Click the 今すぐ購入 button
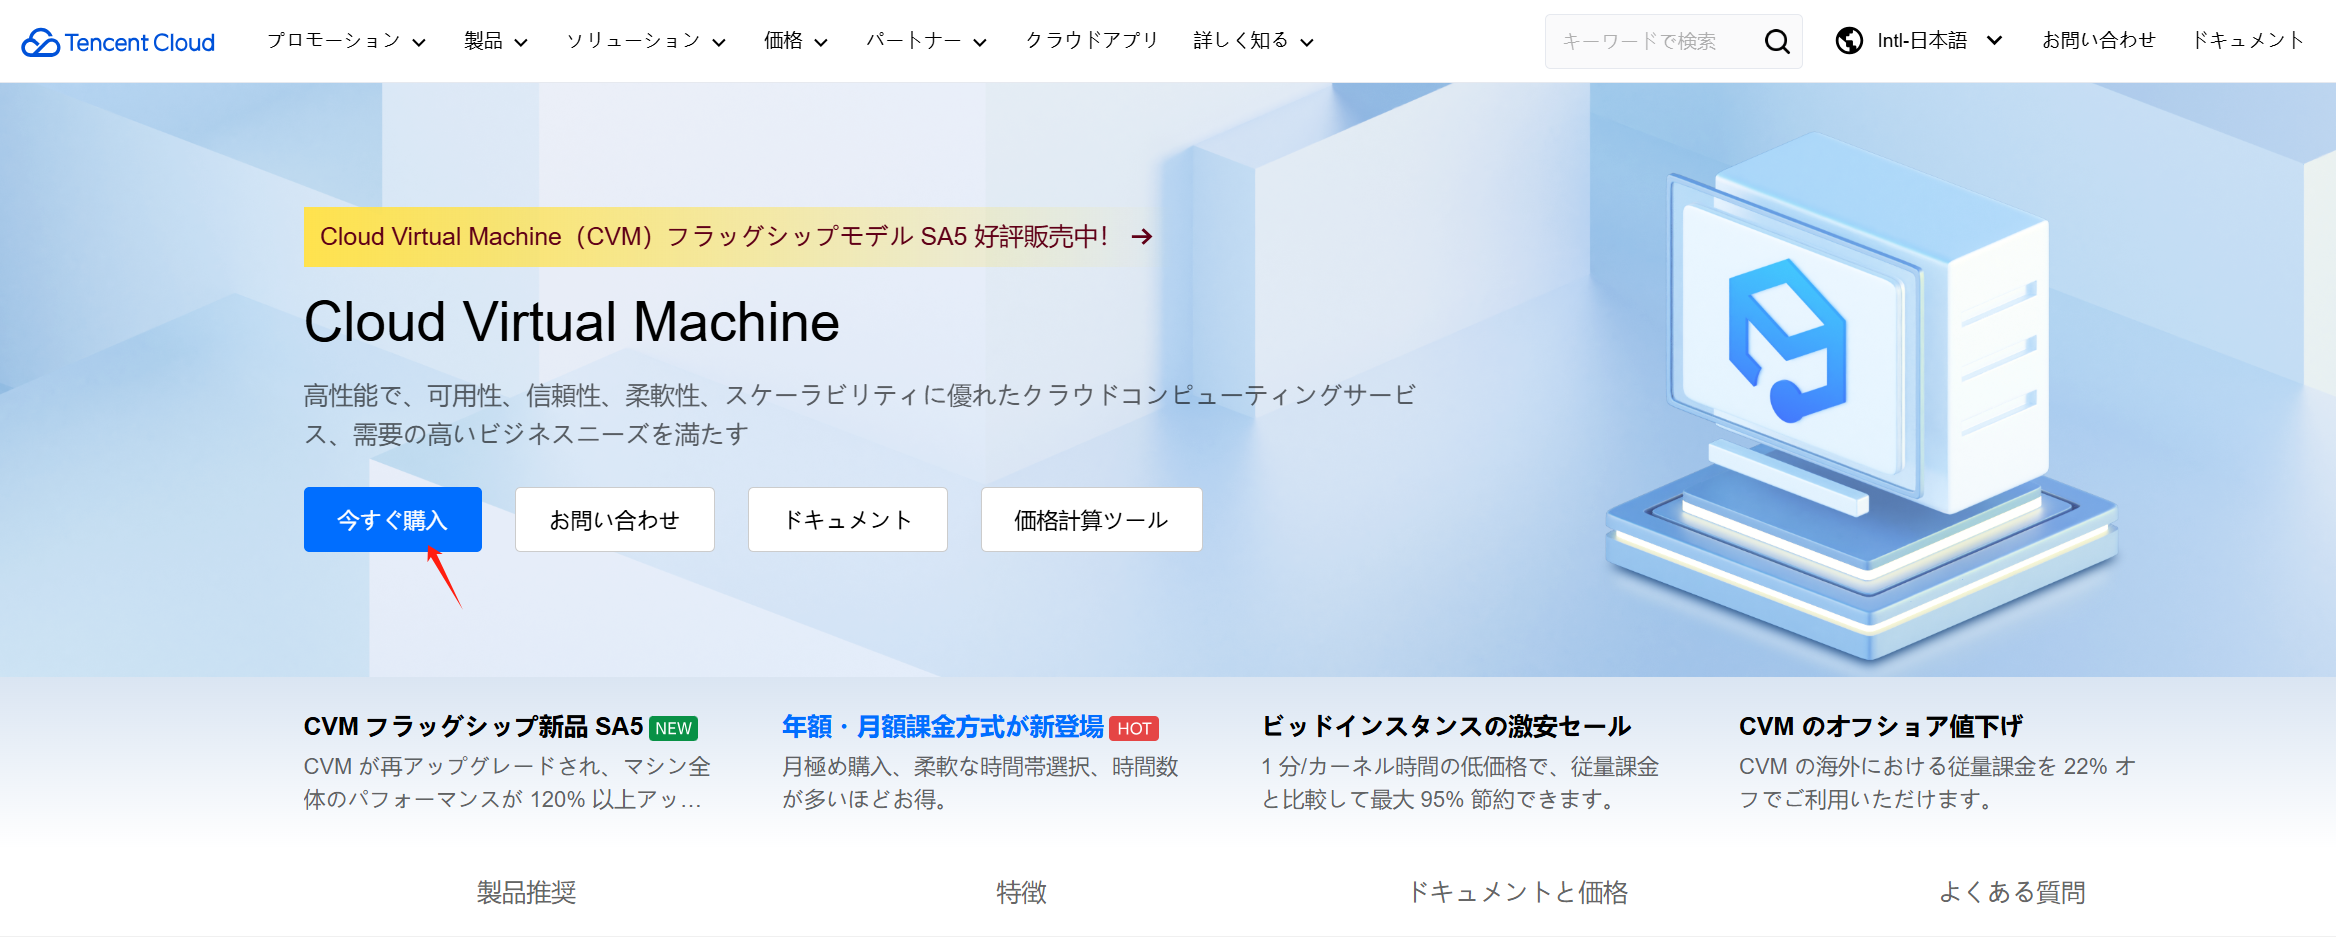 coord(393,520)
